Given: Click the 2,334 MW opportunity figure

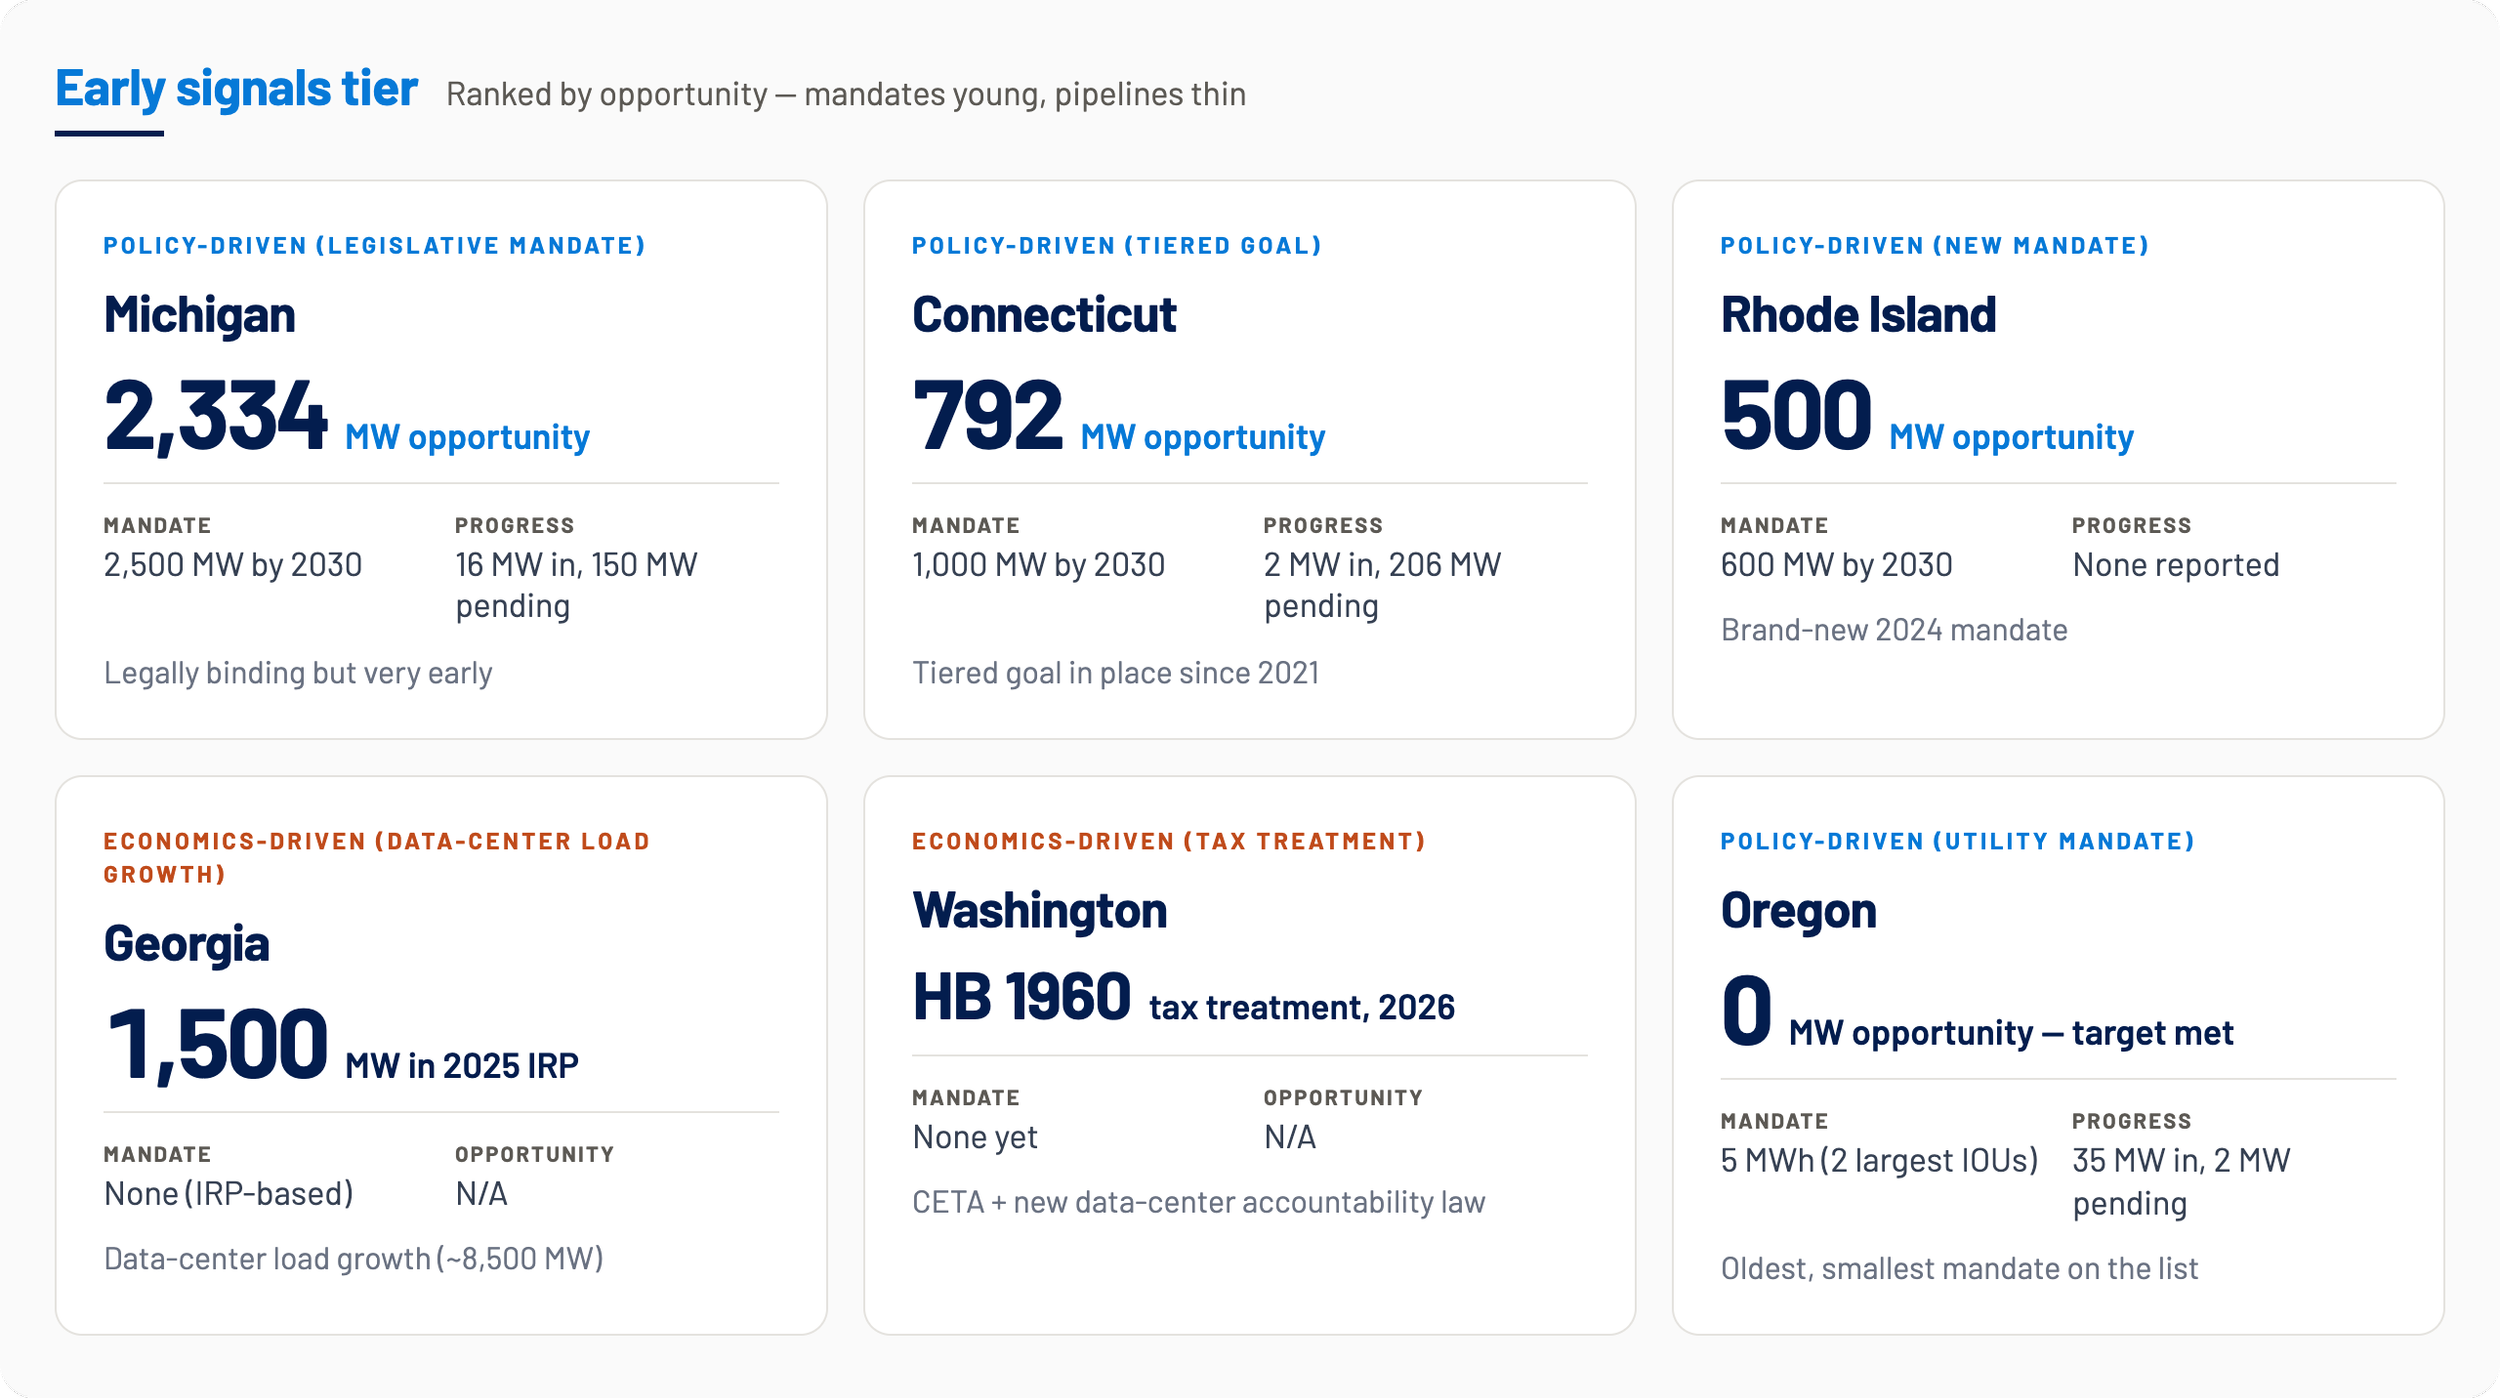Looking at the screenshot, I should pyautogui.click(x=347, y=416).
